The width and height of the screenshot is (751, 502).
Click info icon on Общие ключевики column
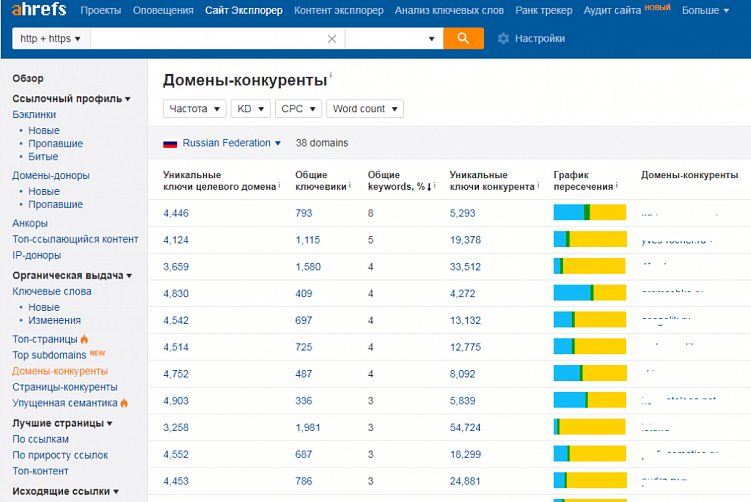pos(350,185)
